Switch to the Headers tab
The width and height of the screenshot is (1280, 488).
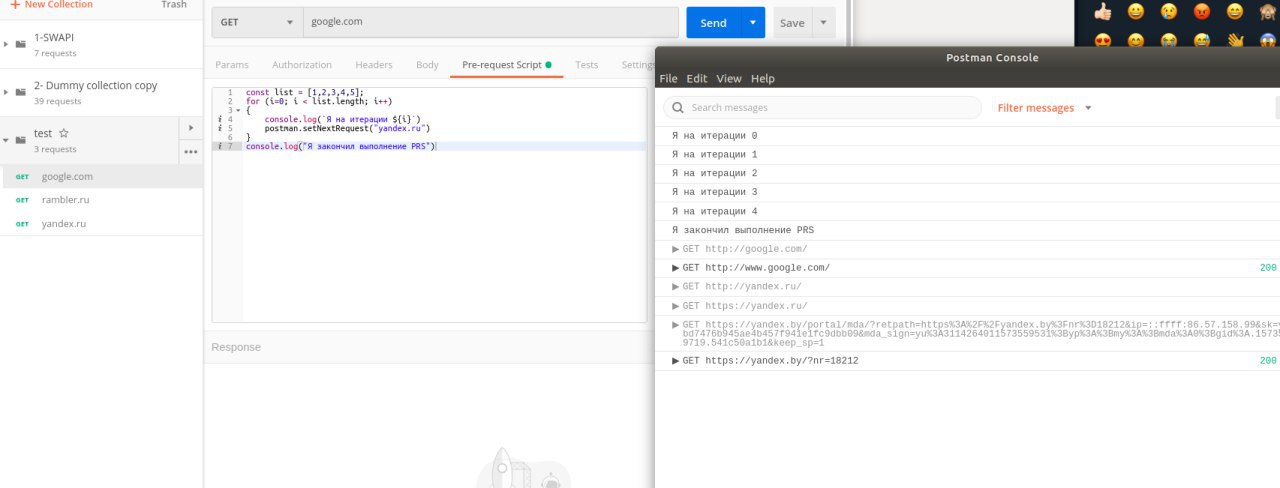point(374,65)
